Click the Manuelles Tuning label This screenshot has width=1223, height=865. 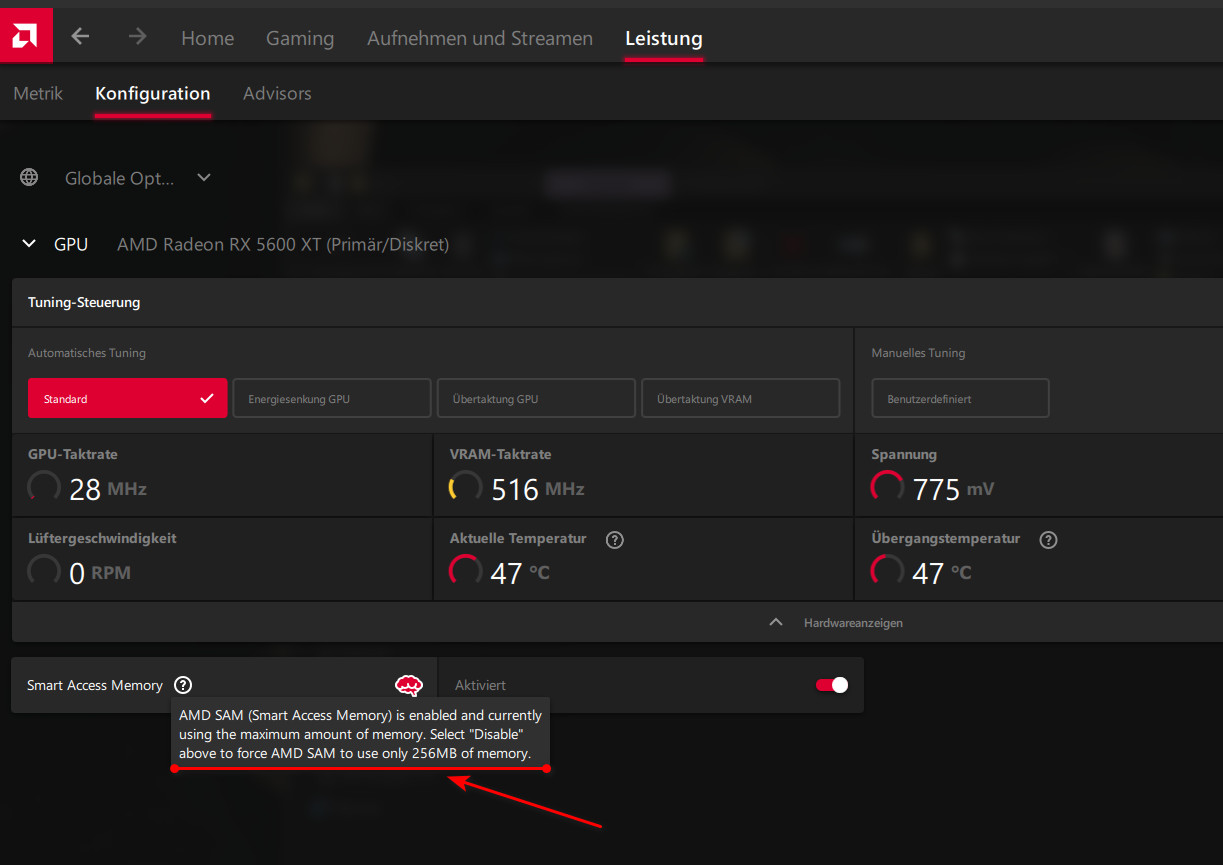coord(918,353)
